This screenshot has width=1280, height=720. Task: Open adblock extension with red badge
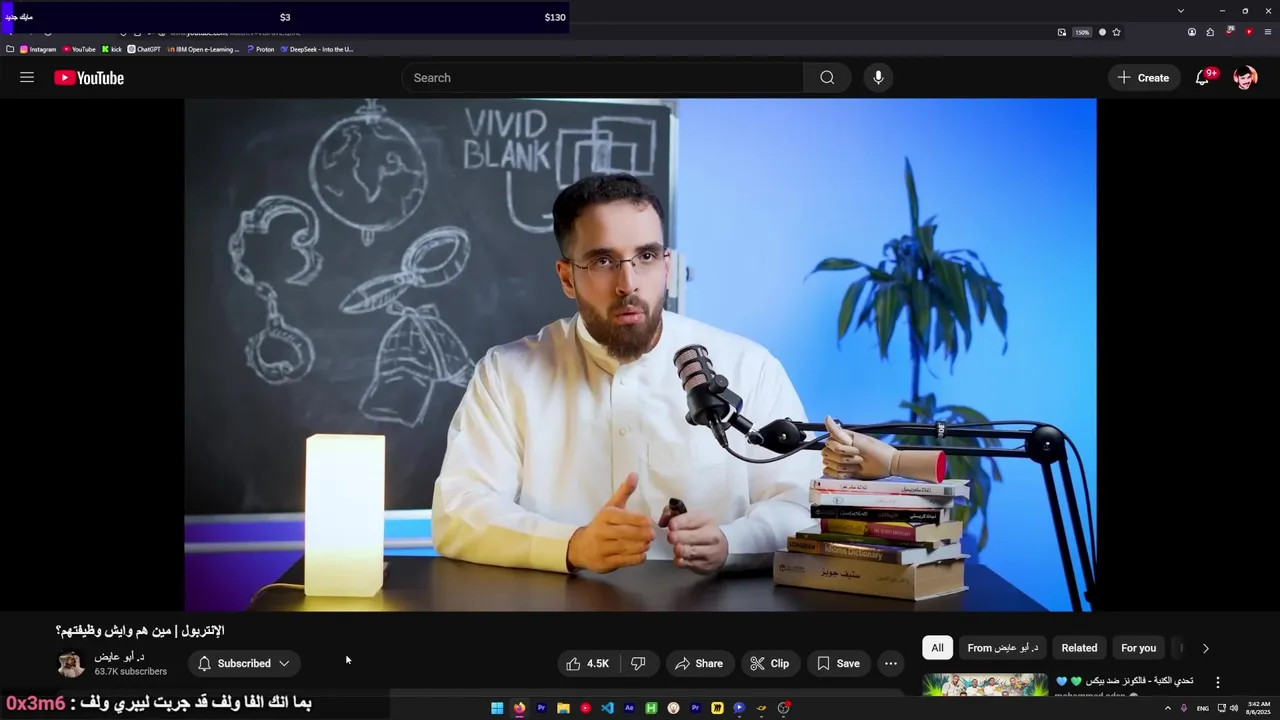tap(1230, 31)
